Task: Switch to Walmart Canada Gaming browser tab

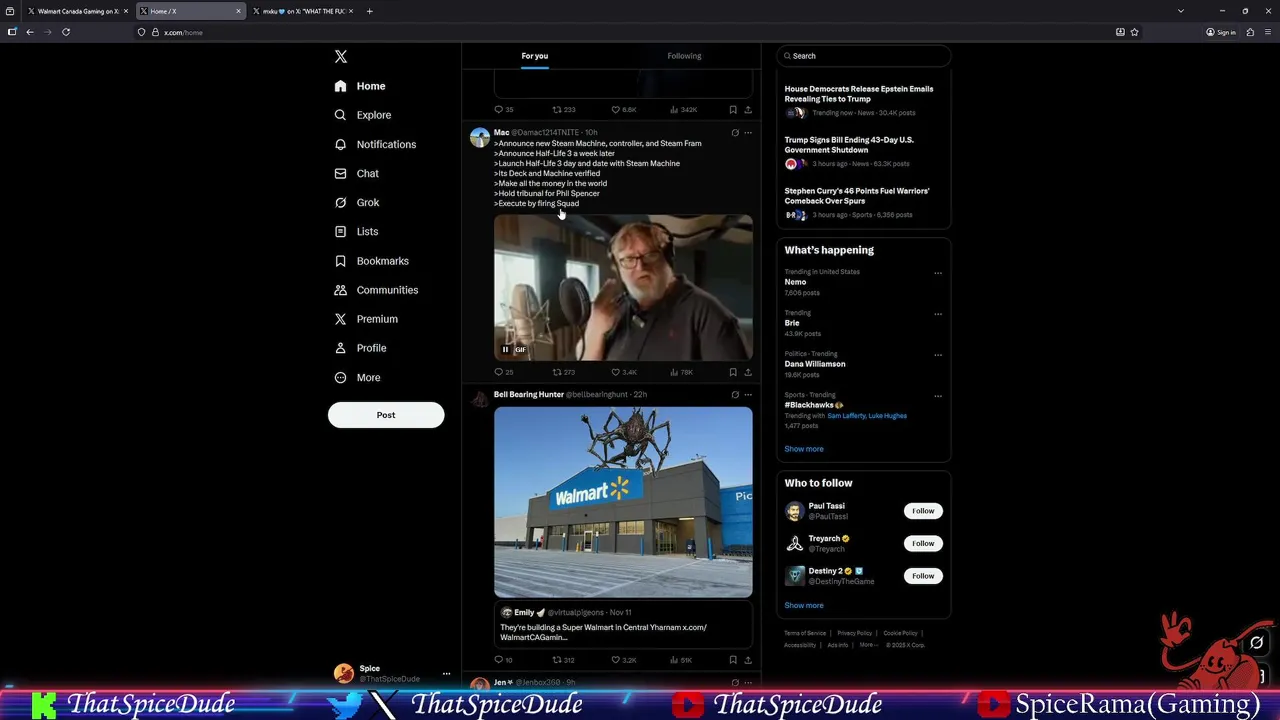Action: (76, 11)
